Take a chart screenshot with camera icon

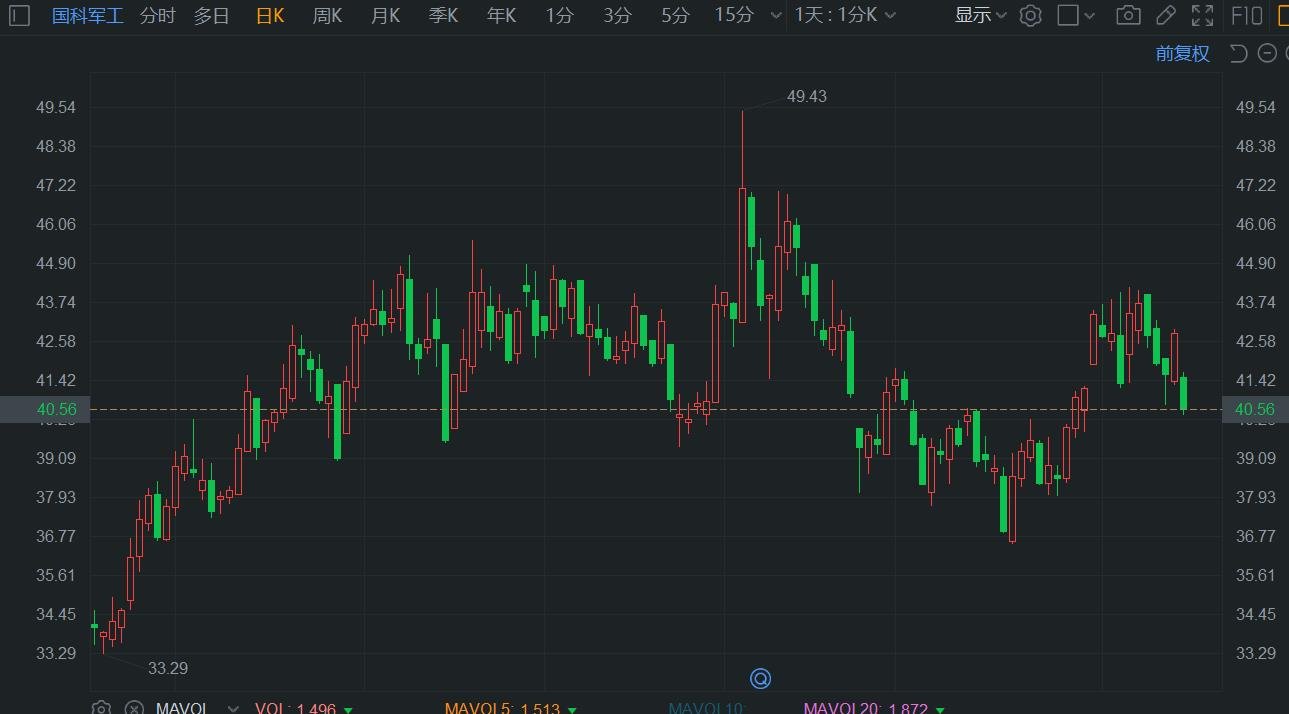tap(1128, 15)
